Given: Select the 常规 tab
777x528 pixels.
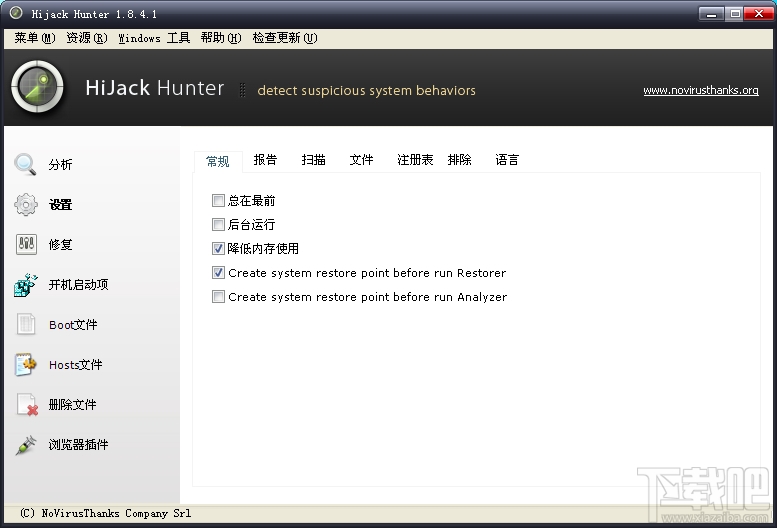Looking at the screenshot, I should tap(218, 161).
